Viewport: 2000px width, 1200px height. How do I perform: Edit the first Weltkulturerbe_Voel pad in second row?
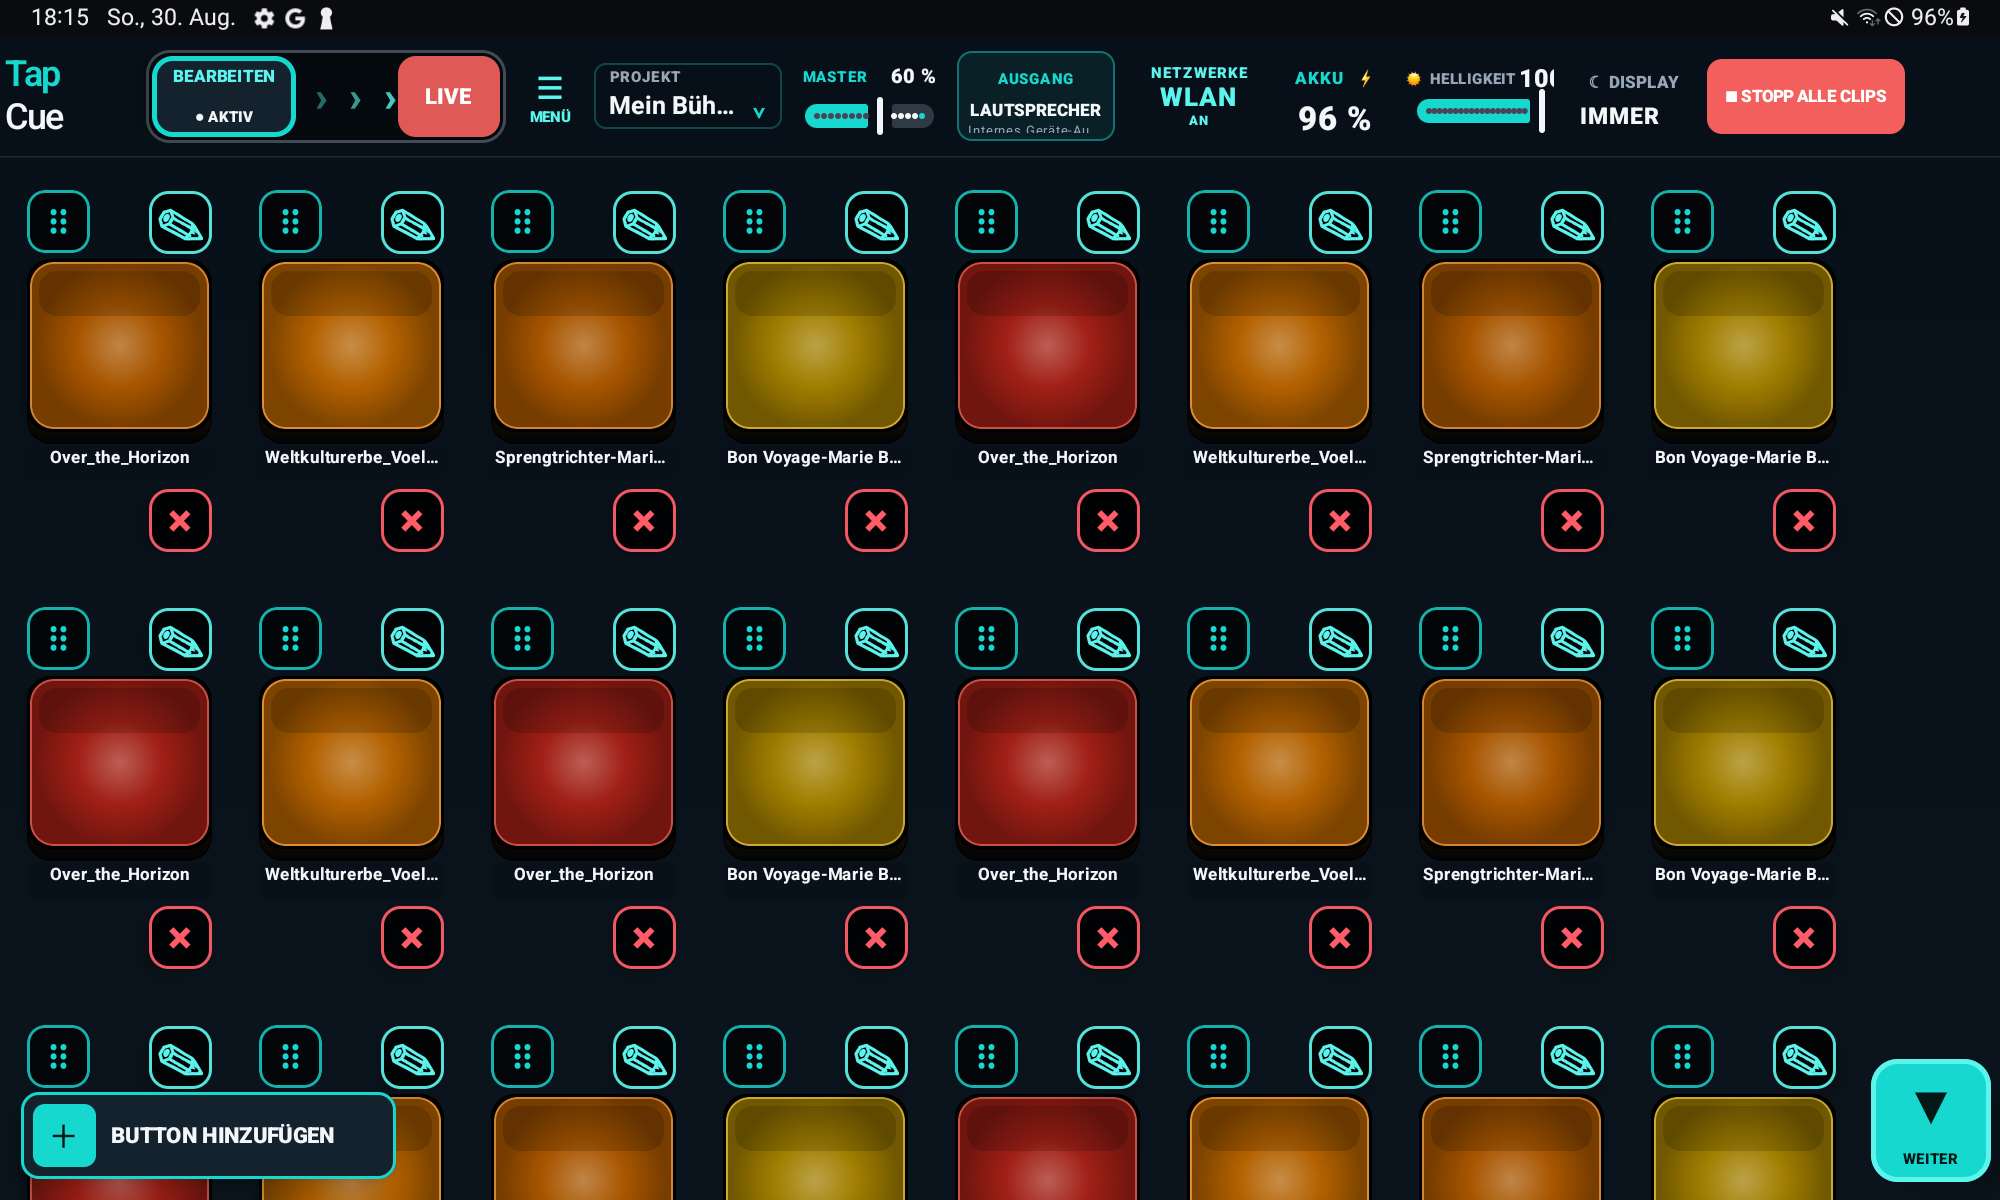click(412, 639)
